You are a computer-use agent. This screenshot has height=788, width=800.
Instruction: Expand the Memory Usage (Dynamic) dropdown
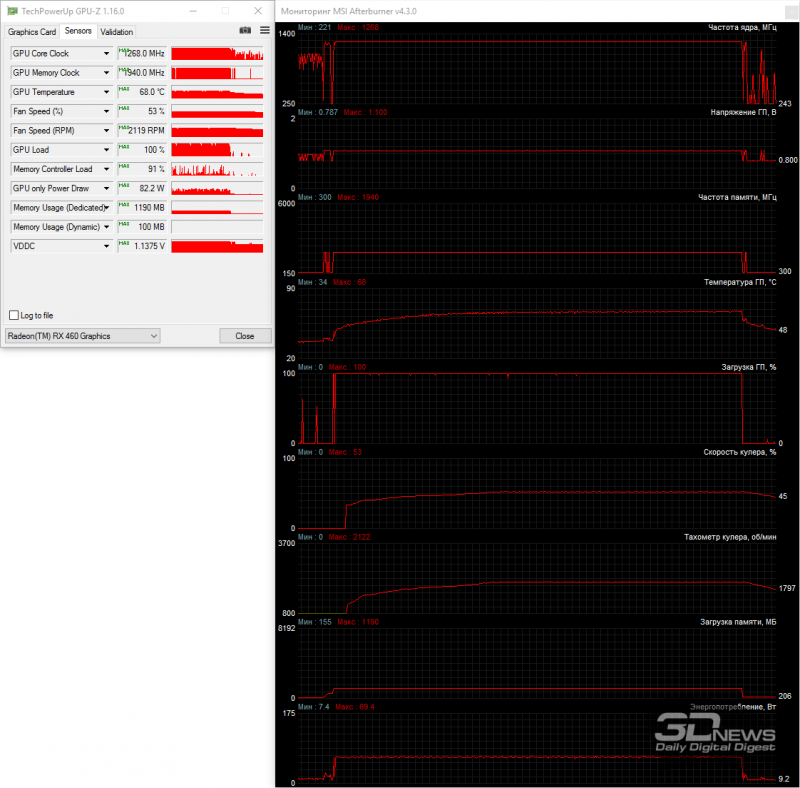(x=106, y=227)
